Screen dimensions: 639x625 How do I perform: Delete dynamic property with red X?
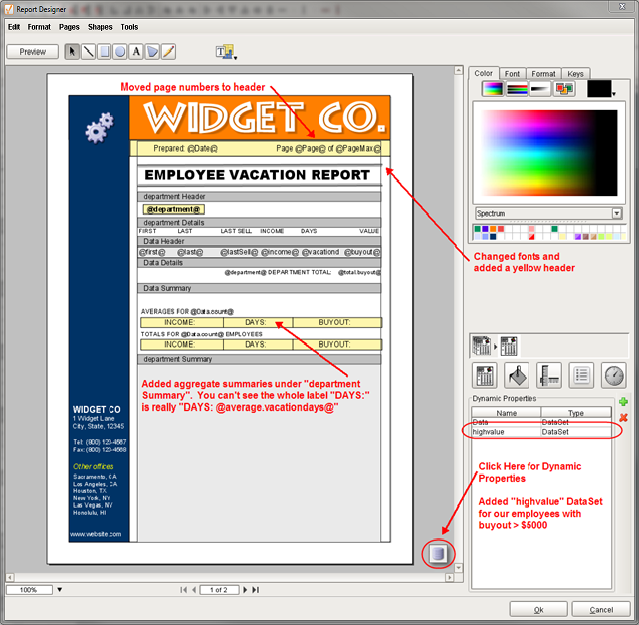(623, 418)
